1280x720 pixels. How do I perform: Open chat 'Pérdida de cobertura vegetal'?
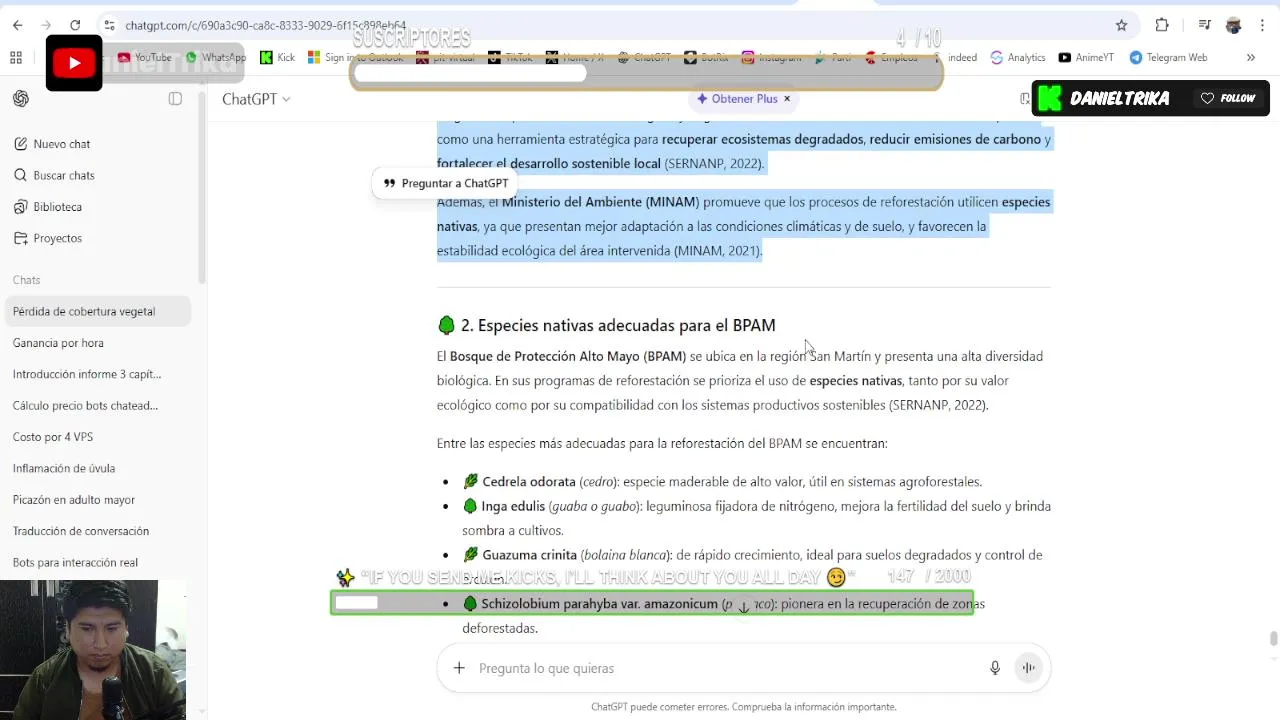click(98, 311)
